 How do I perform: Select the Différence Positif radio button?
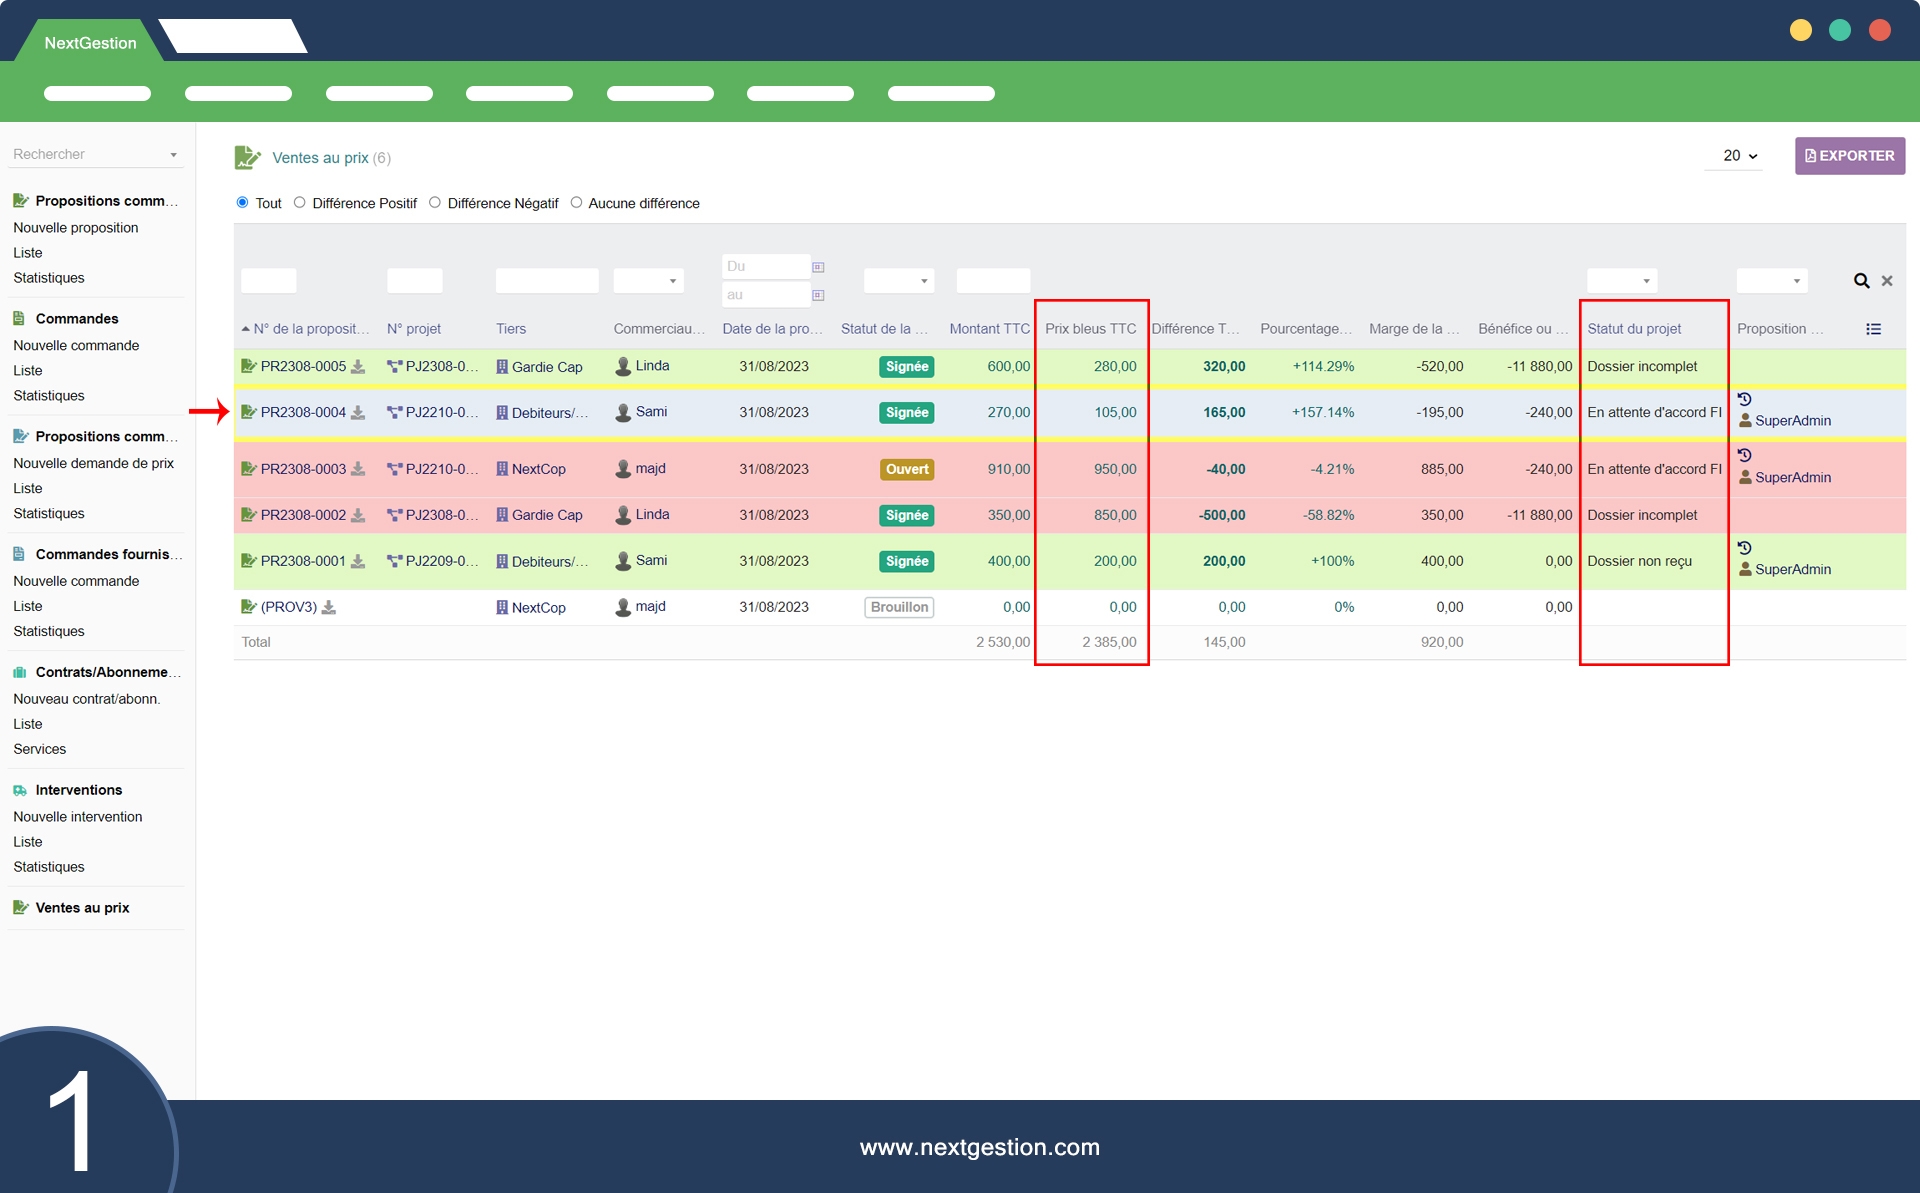[x=300, y=203]
